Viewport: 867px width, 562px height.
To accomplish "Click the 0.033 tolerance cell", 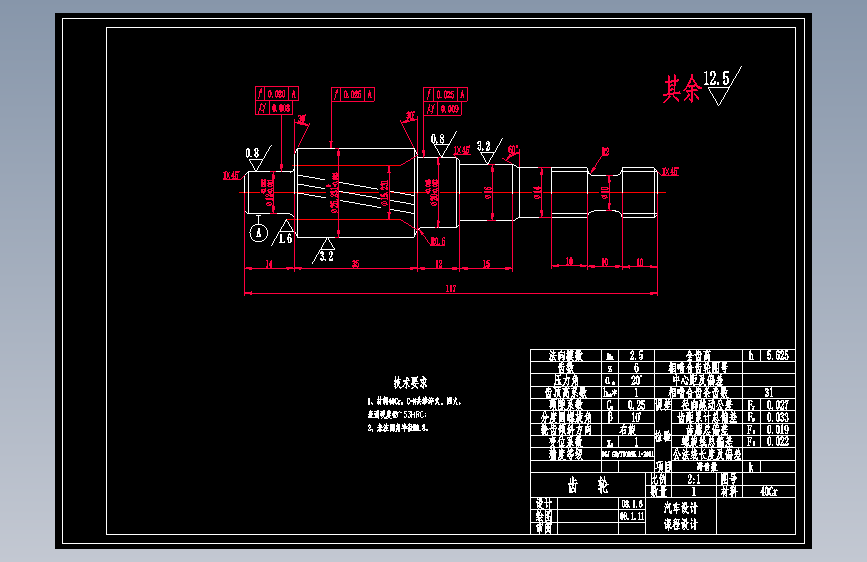I will 777,417.
